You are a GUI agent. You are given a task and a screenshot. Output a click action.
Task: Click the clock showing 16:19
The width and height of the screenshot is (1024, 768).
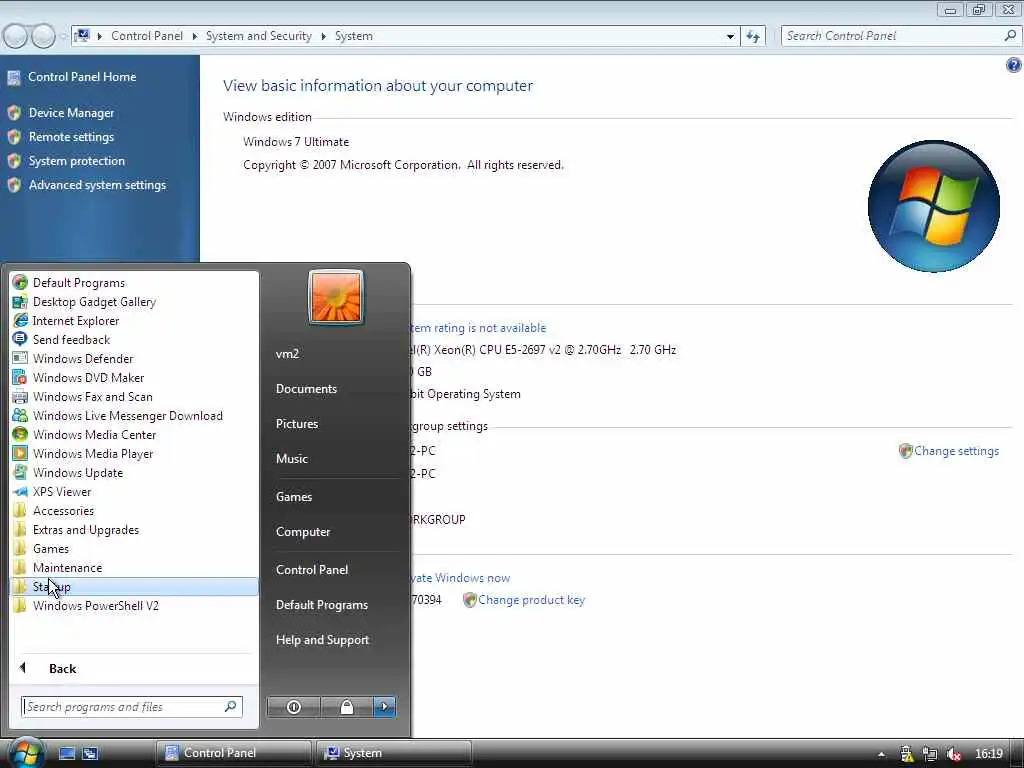[x=989, y=754]
